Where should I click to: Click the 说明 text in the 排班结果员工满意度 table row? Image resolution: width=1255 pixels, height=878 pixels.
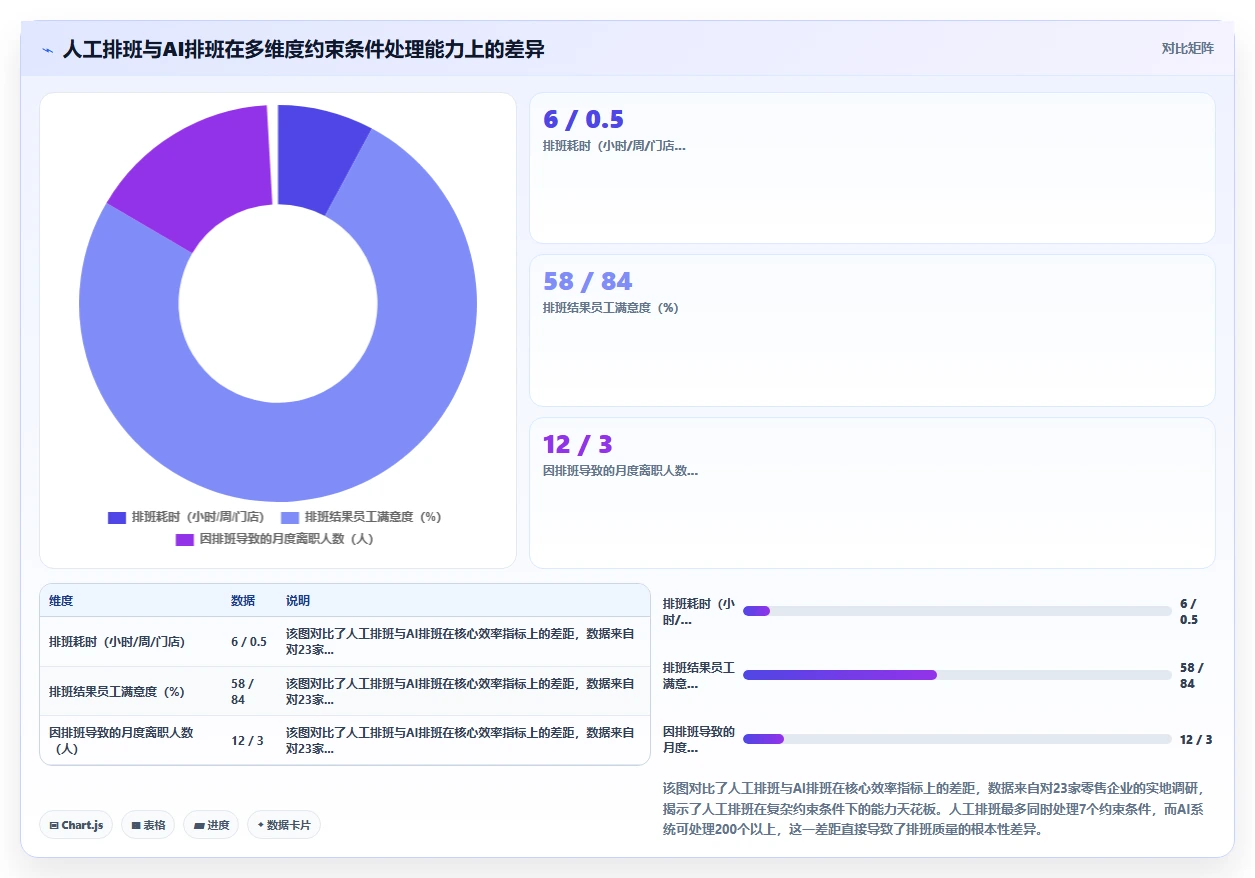[460, 692]
